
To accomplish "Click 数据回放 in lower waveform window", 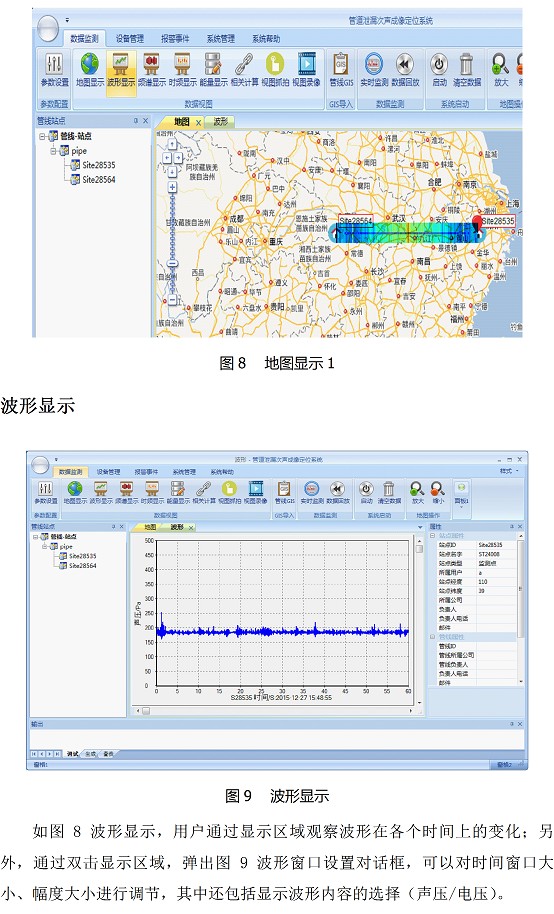I will [338, 493].
